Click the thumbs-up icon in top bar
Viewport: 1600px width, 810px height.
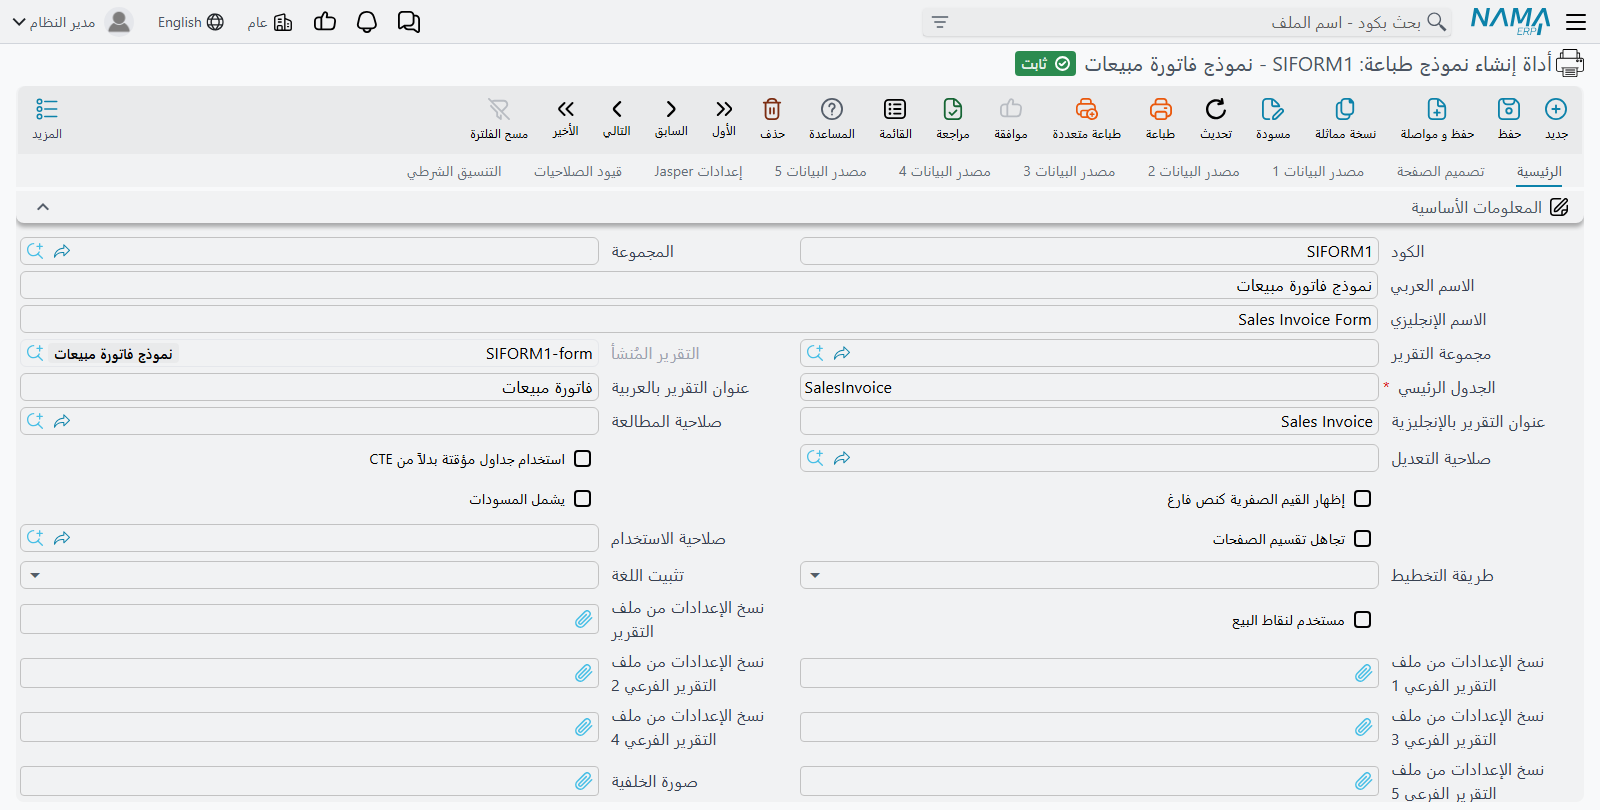(x=325, y=22)
